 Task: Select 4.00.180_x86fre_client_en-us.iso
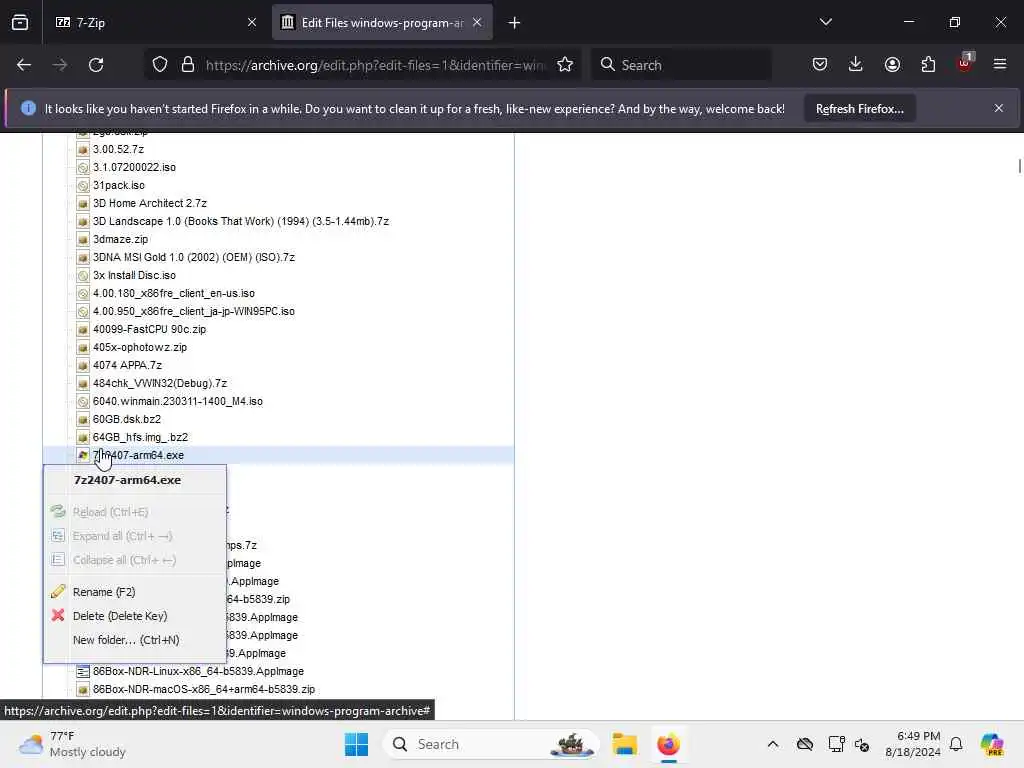[174, 293]
